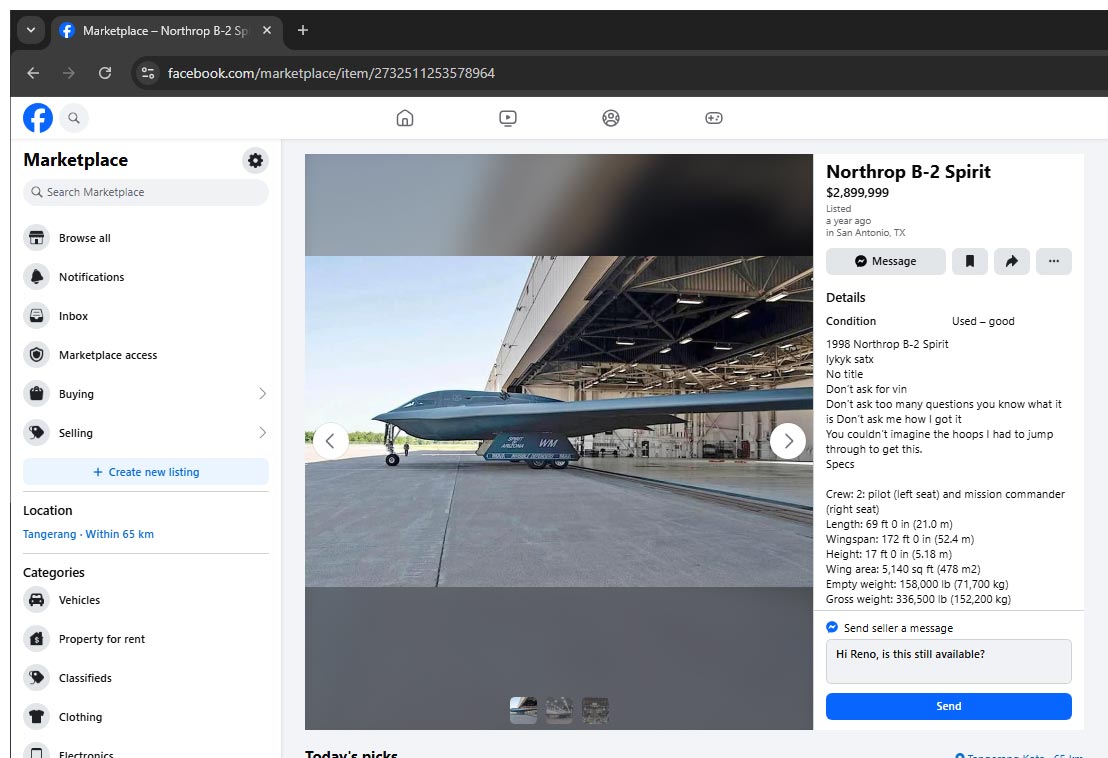Message the seller button
1108x758 pixels.
[x=885, y=261]
